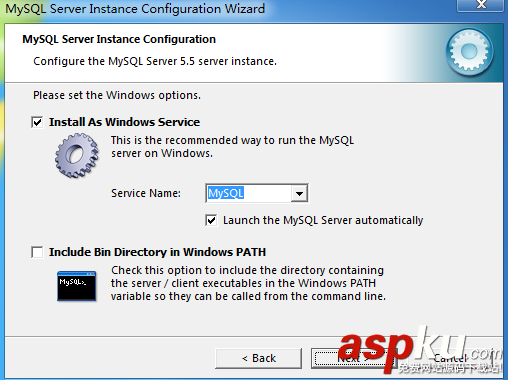Click the MySQL Server Instance Configuration heading

pos(119,39)
